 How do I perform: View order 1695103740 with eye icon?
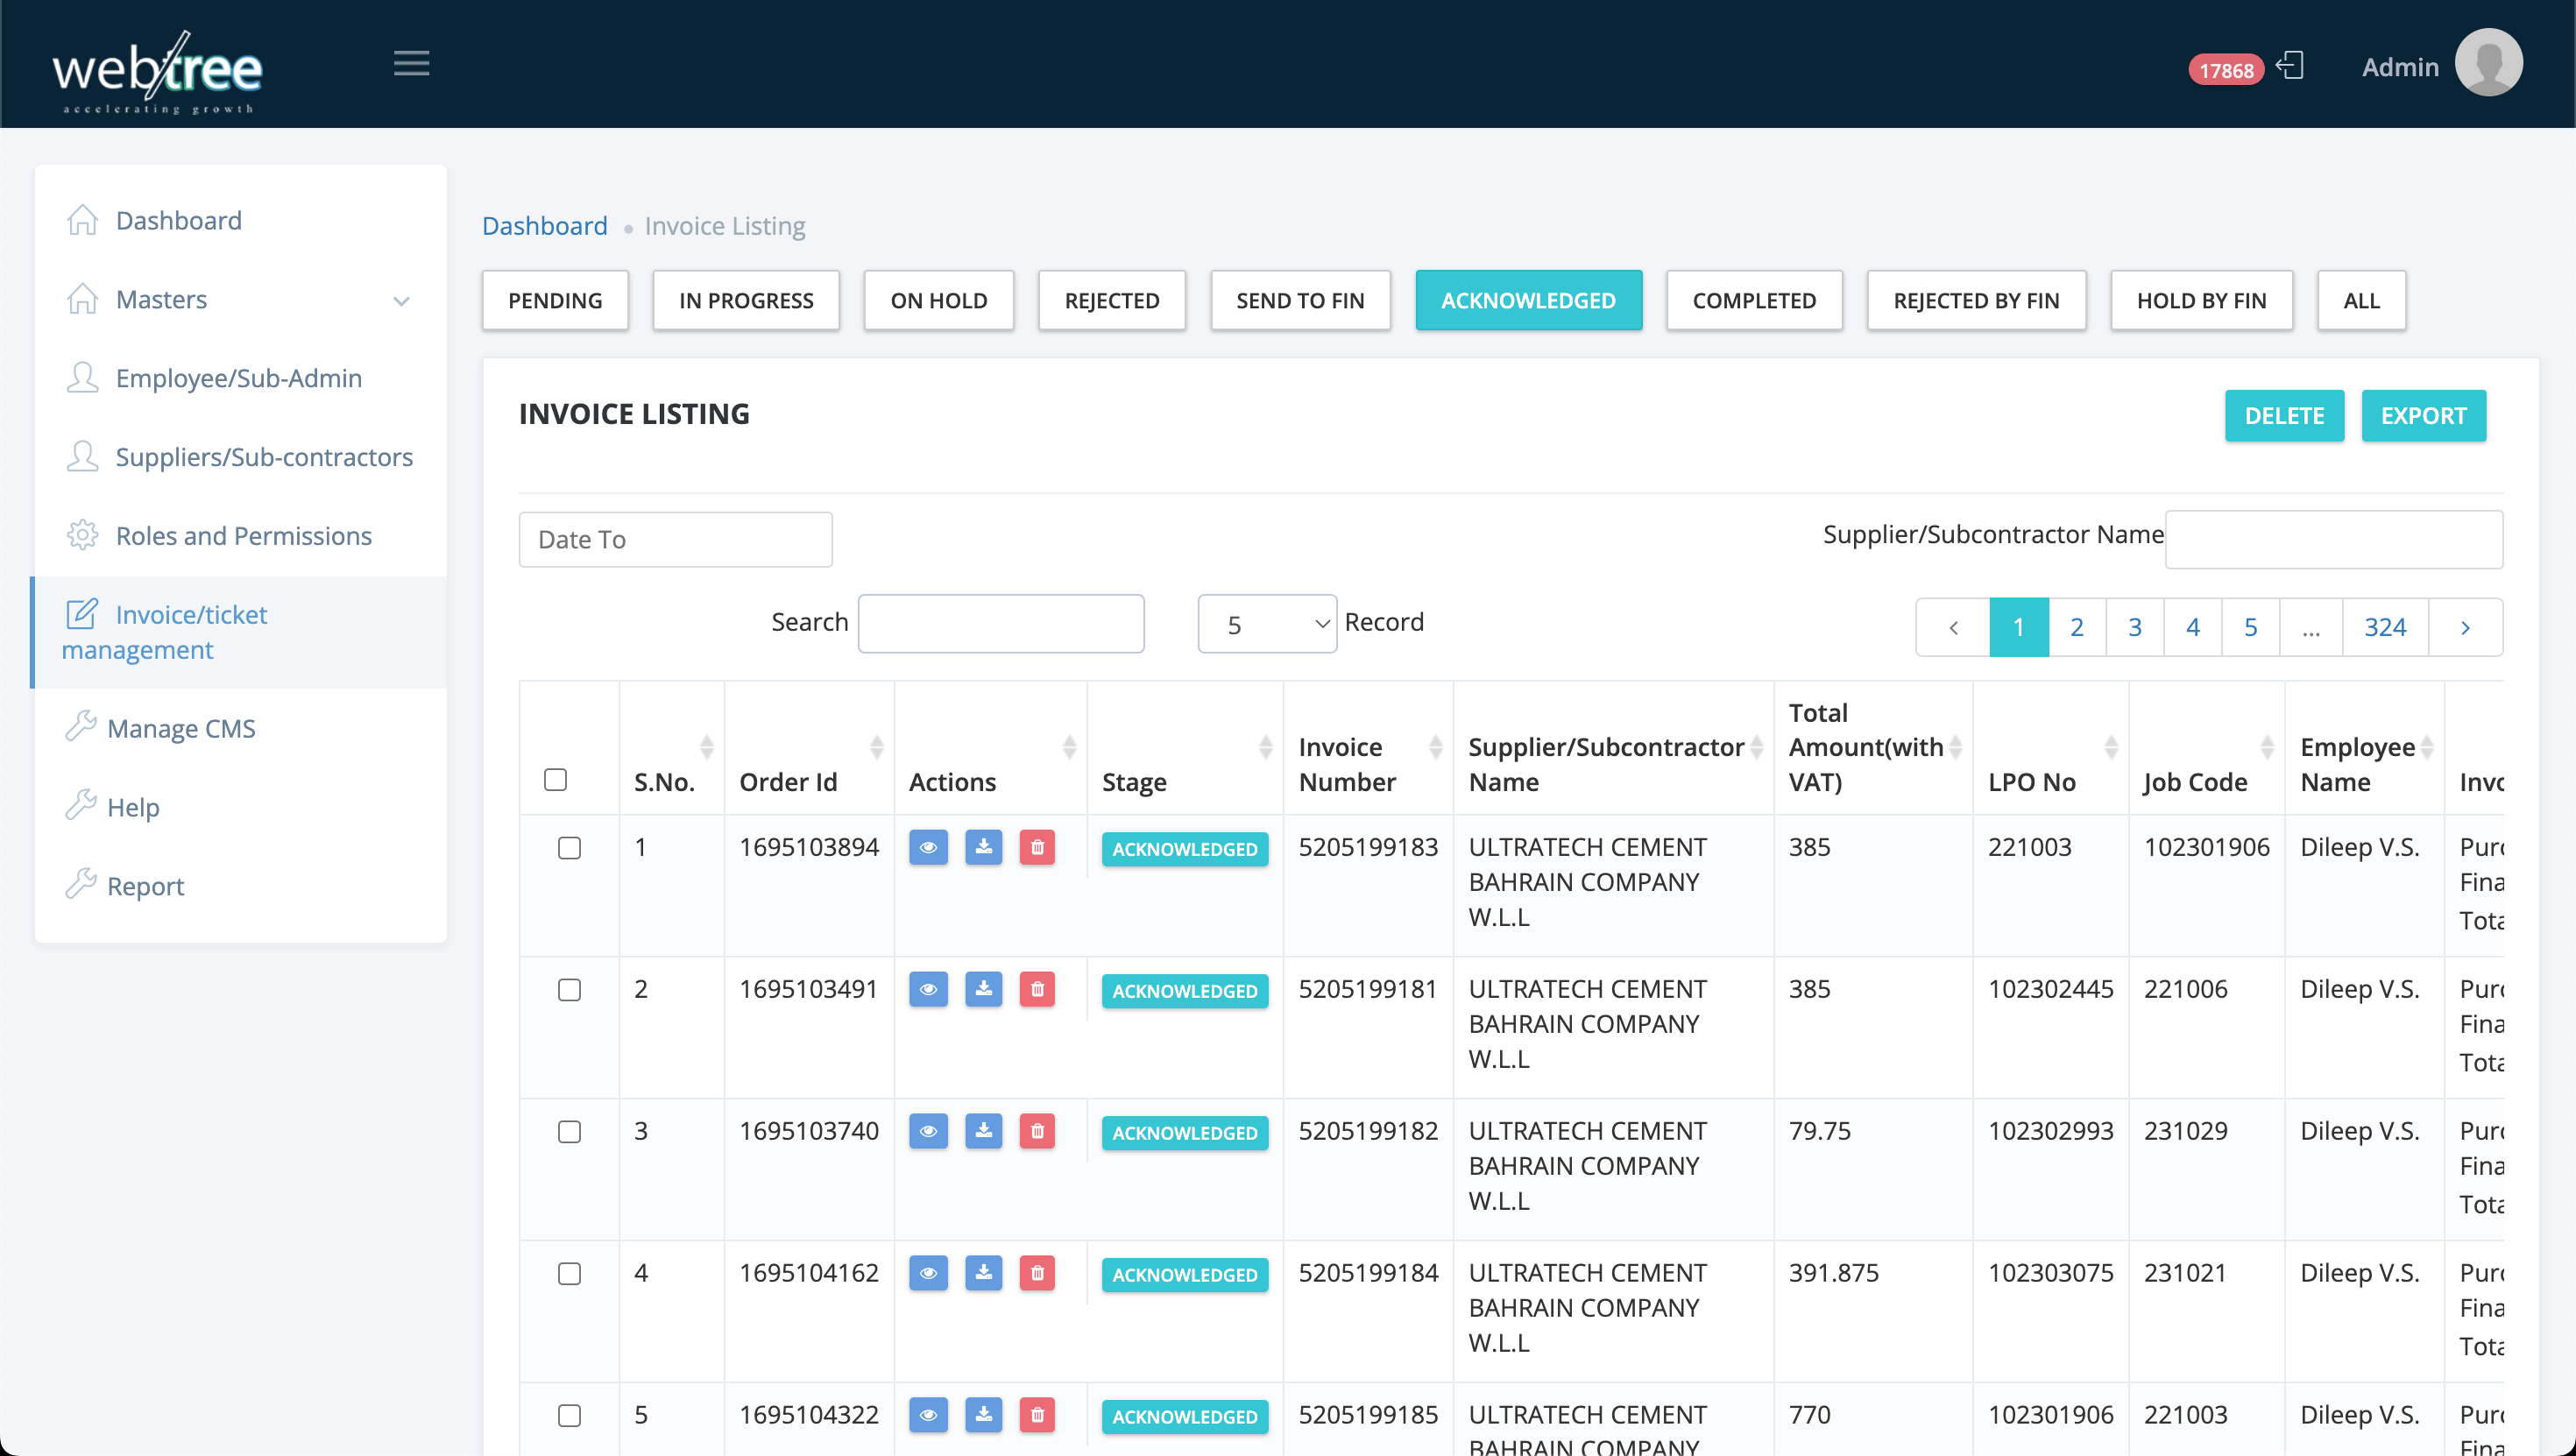tap(928, 1132)
